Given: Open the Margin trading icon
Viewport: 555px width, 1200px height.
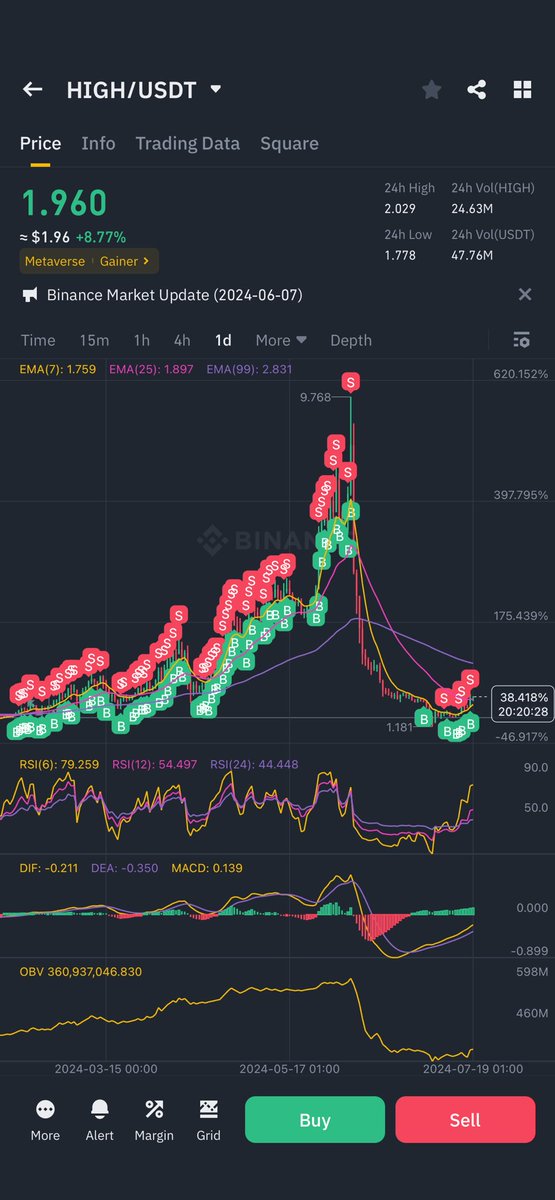Looking at the screenshot, I should [154, 1109].
